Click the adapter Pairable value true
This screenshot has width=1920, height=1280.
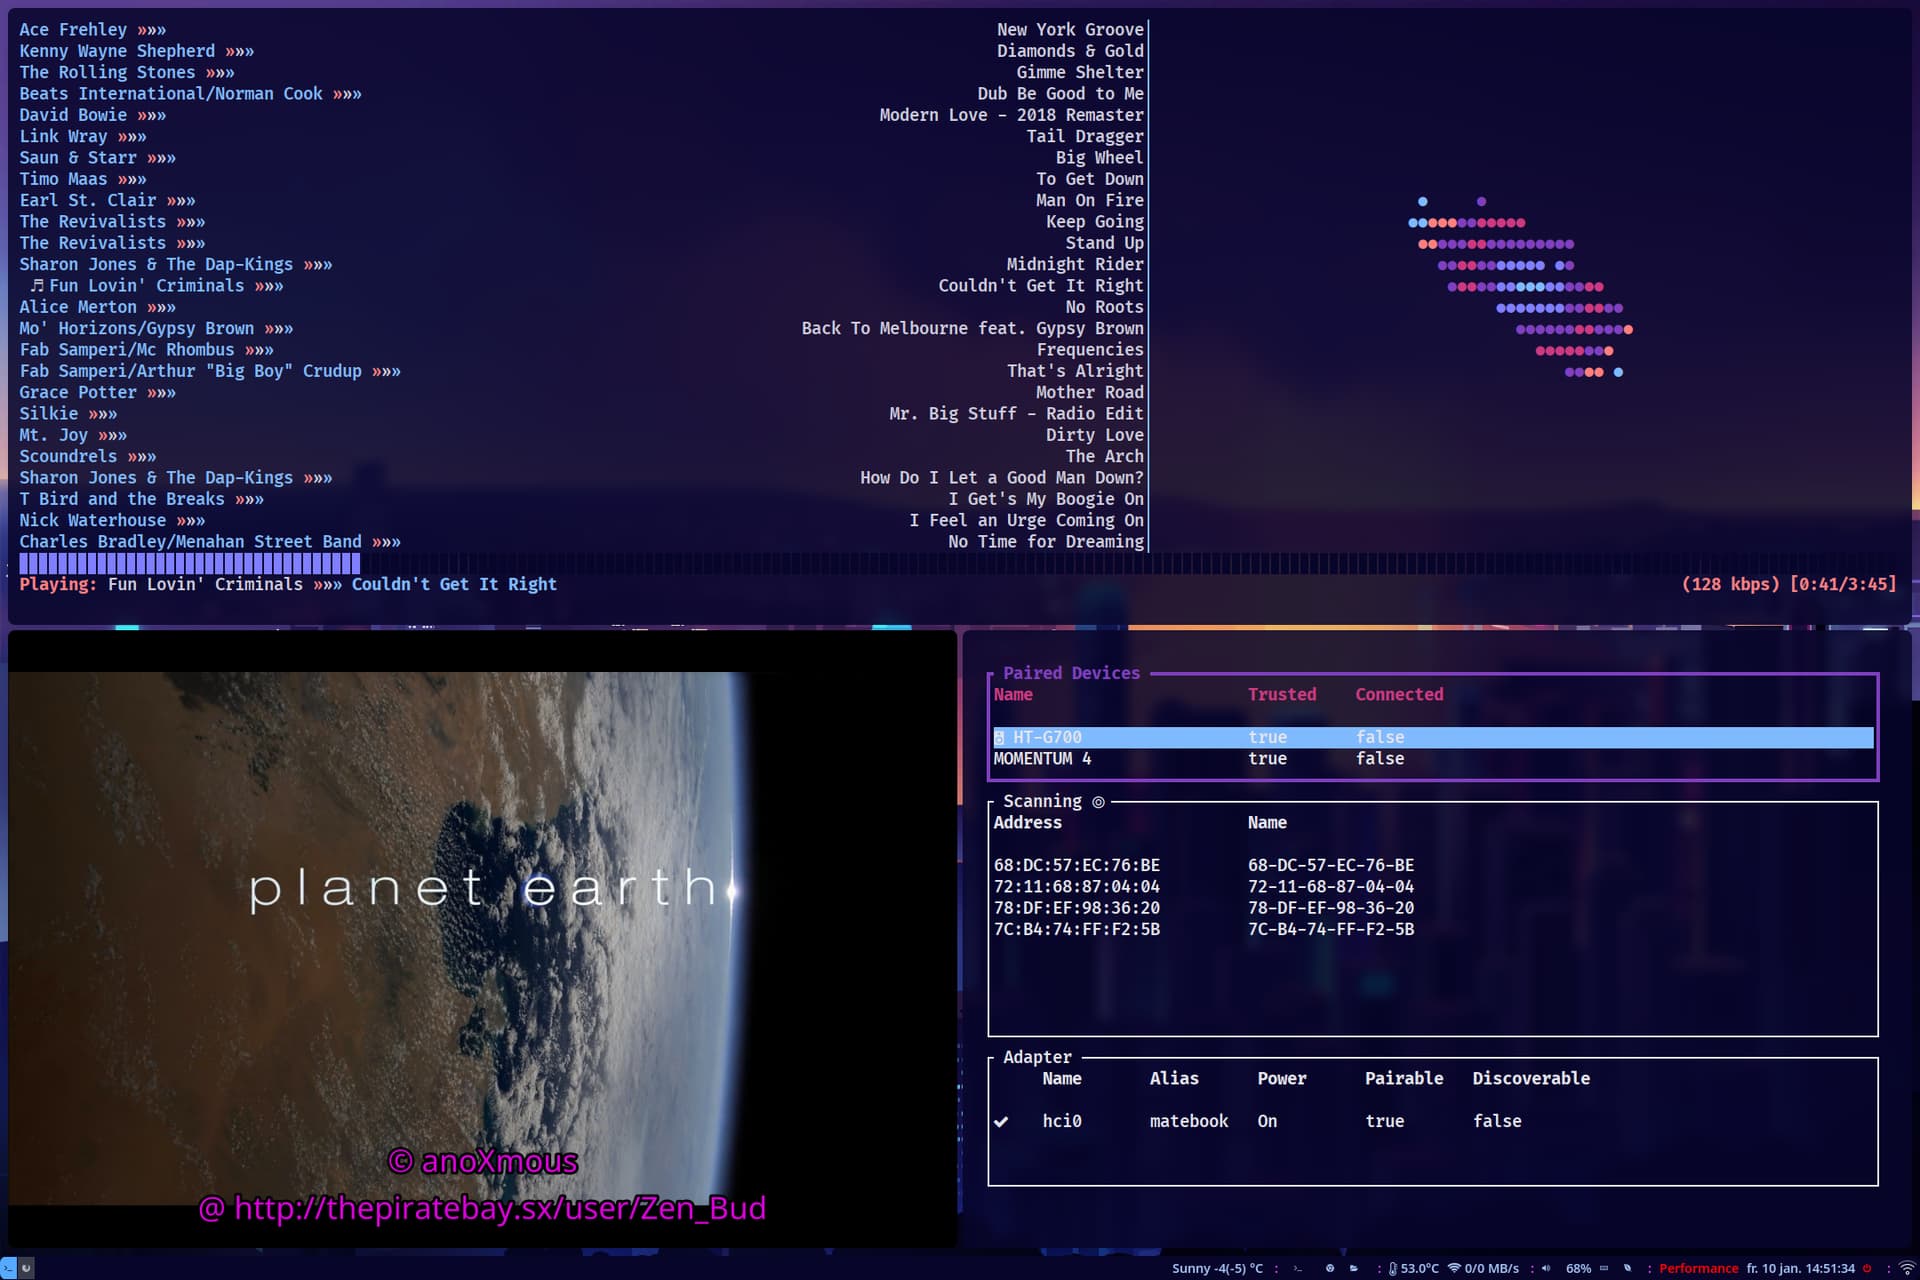[1384, 1122]
